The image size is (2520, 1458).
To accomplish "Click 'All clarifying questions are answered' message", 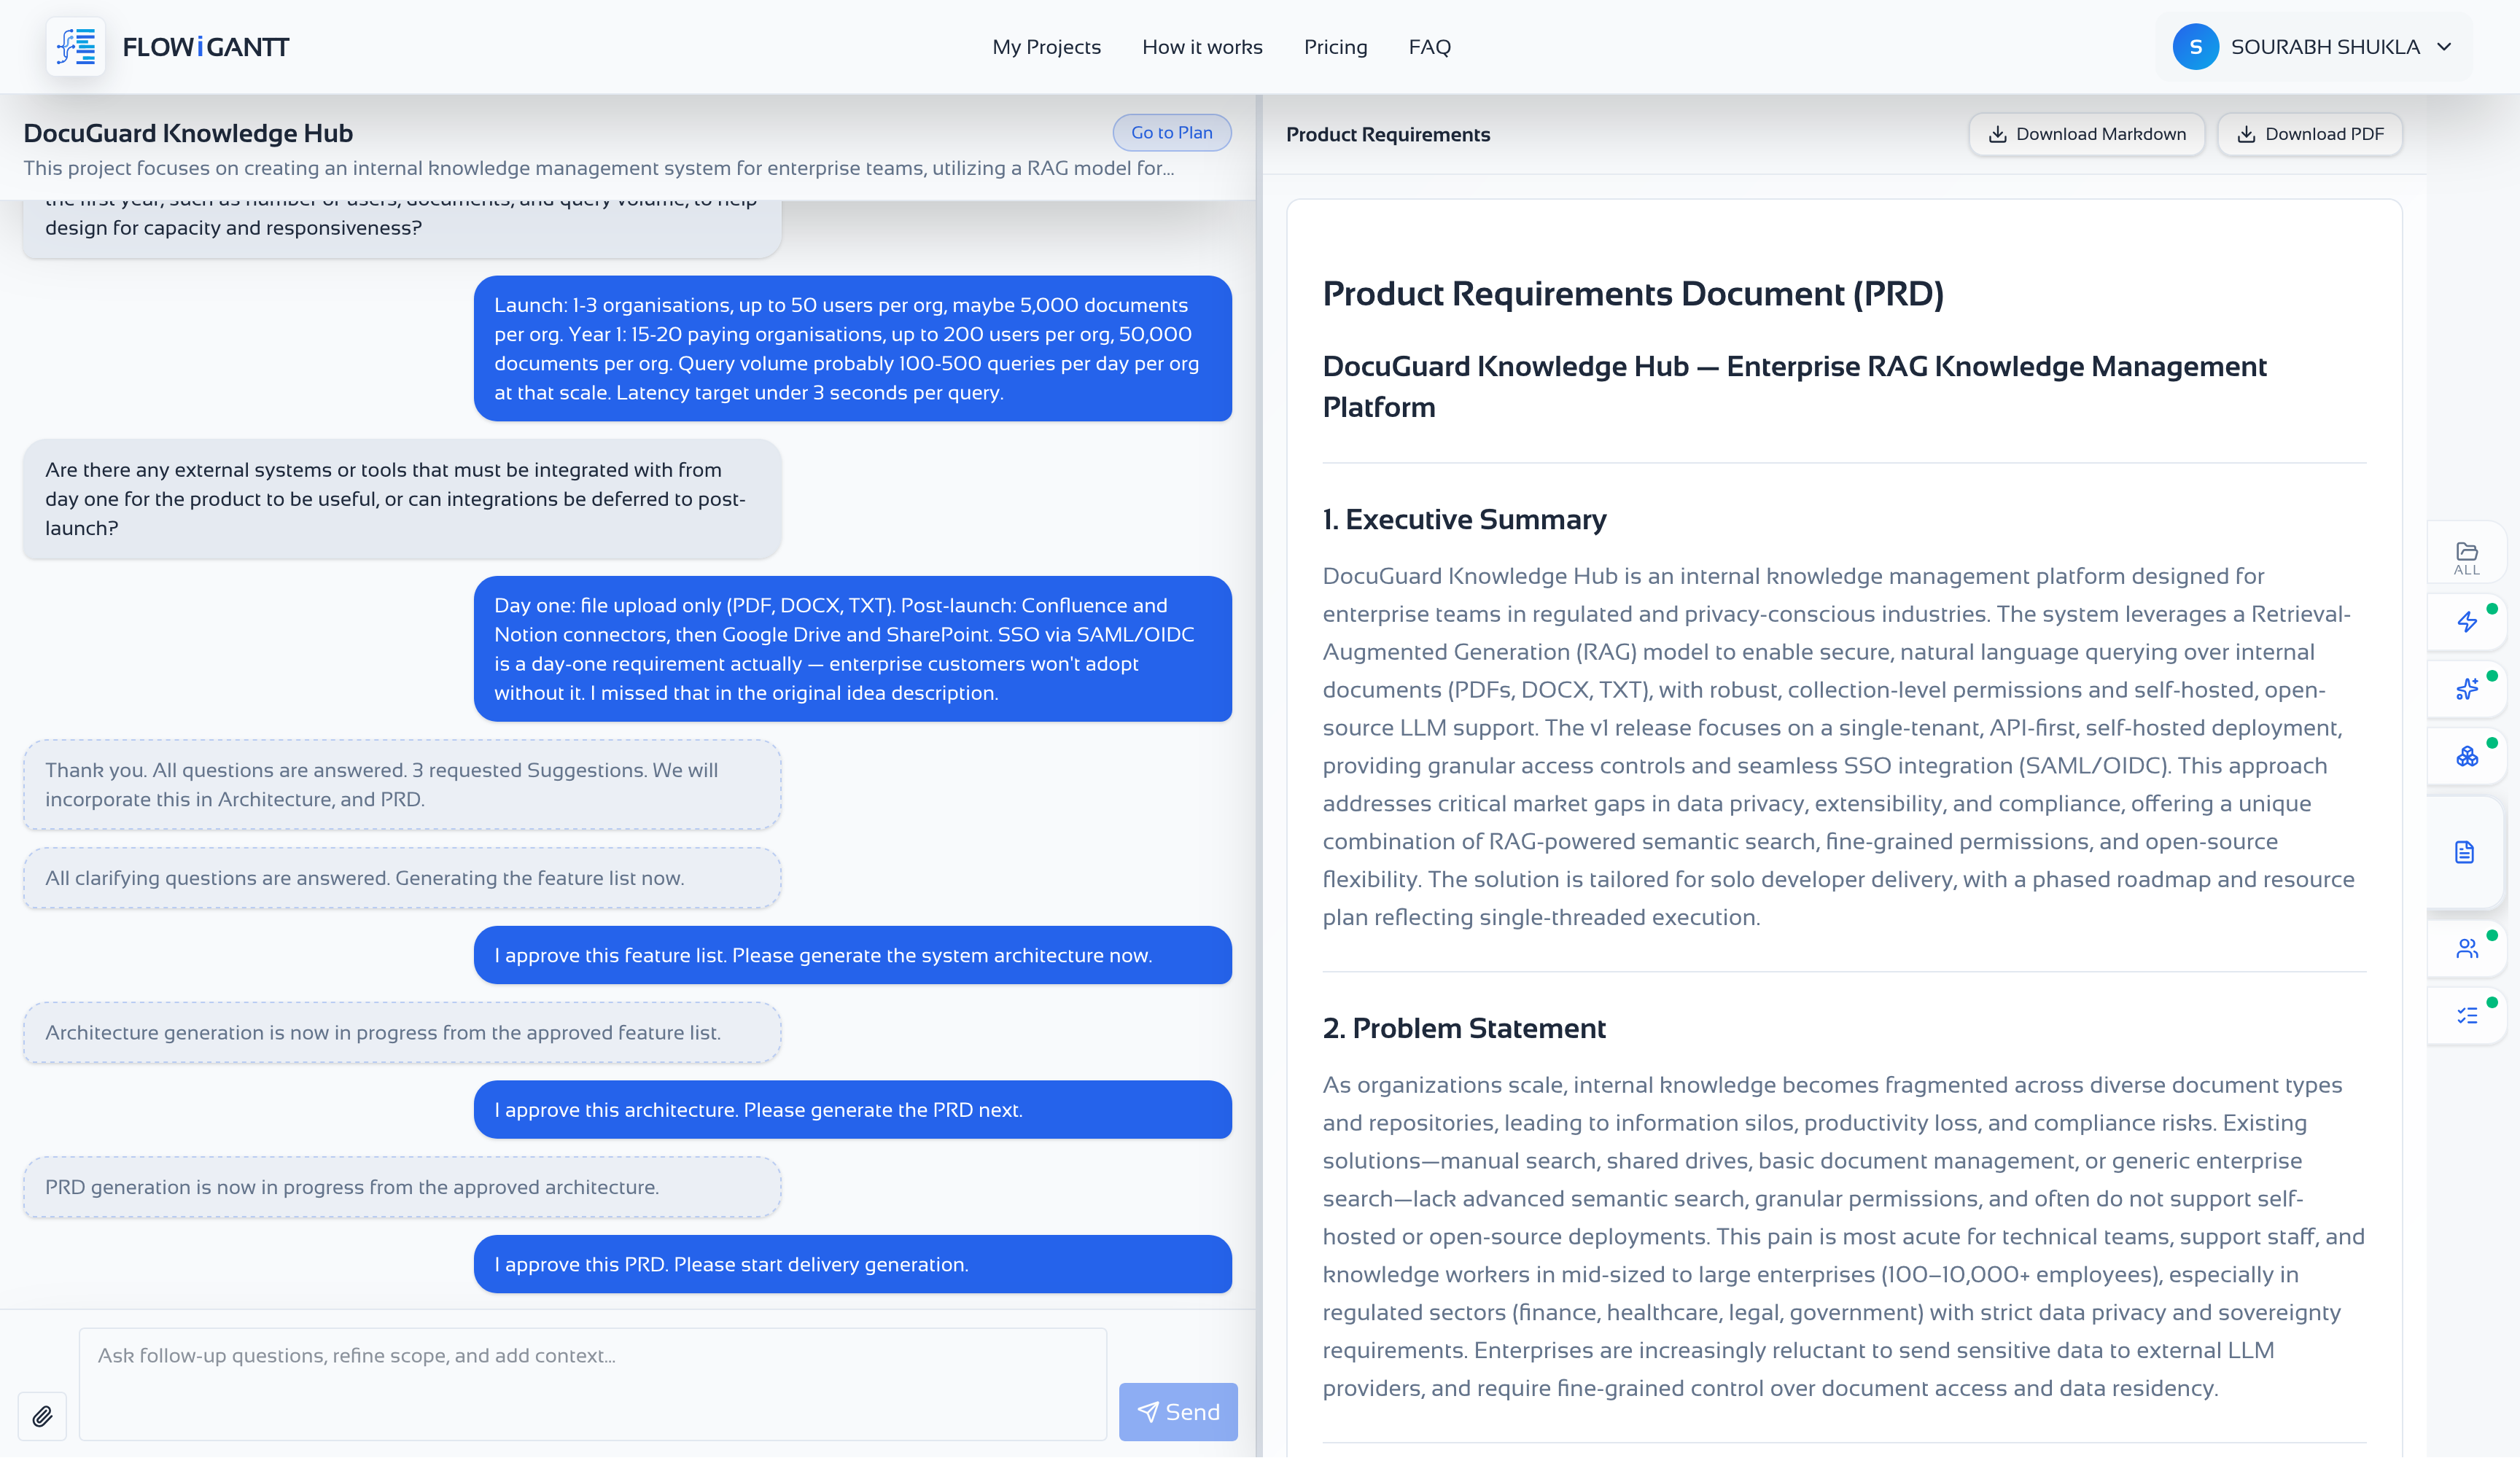I will point(401,878).
